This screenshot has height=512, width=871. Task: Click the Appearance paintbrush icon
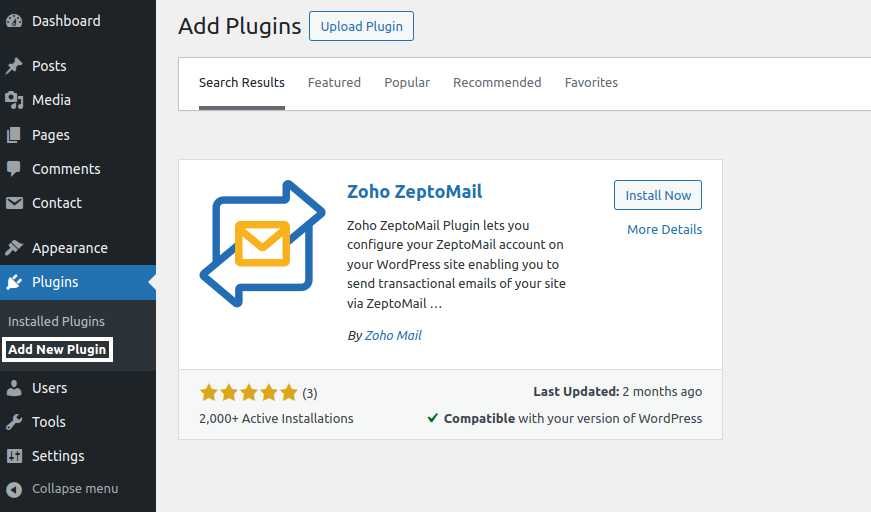pos(14,248)
